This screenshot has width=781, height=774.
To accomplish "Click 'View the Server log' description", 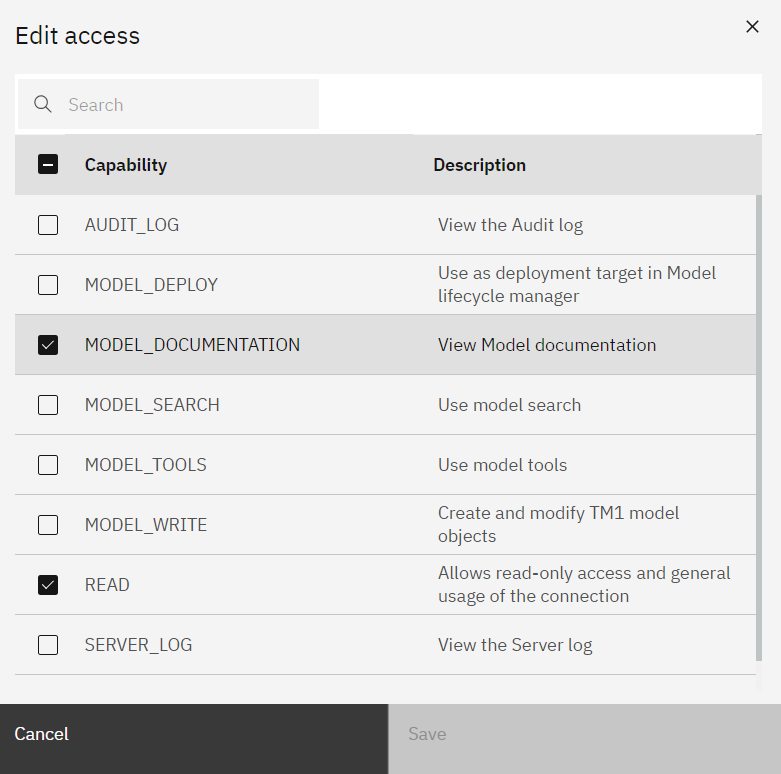I will click(515, 645).
